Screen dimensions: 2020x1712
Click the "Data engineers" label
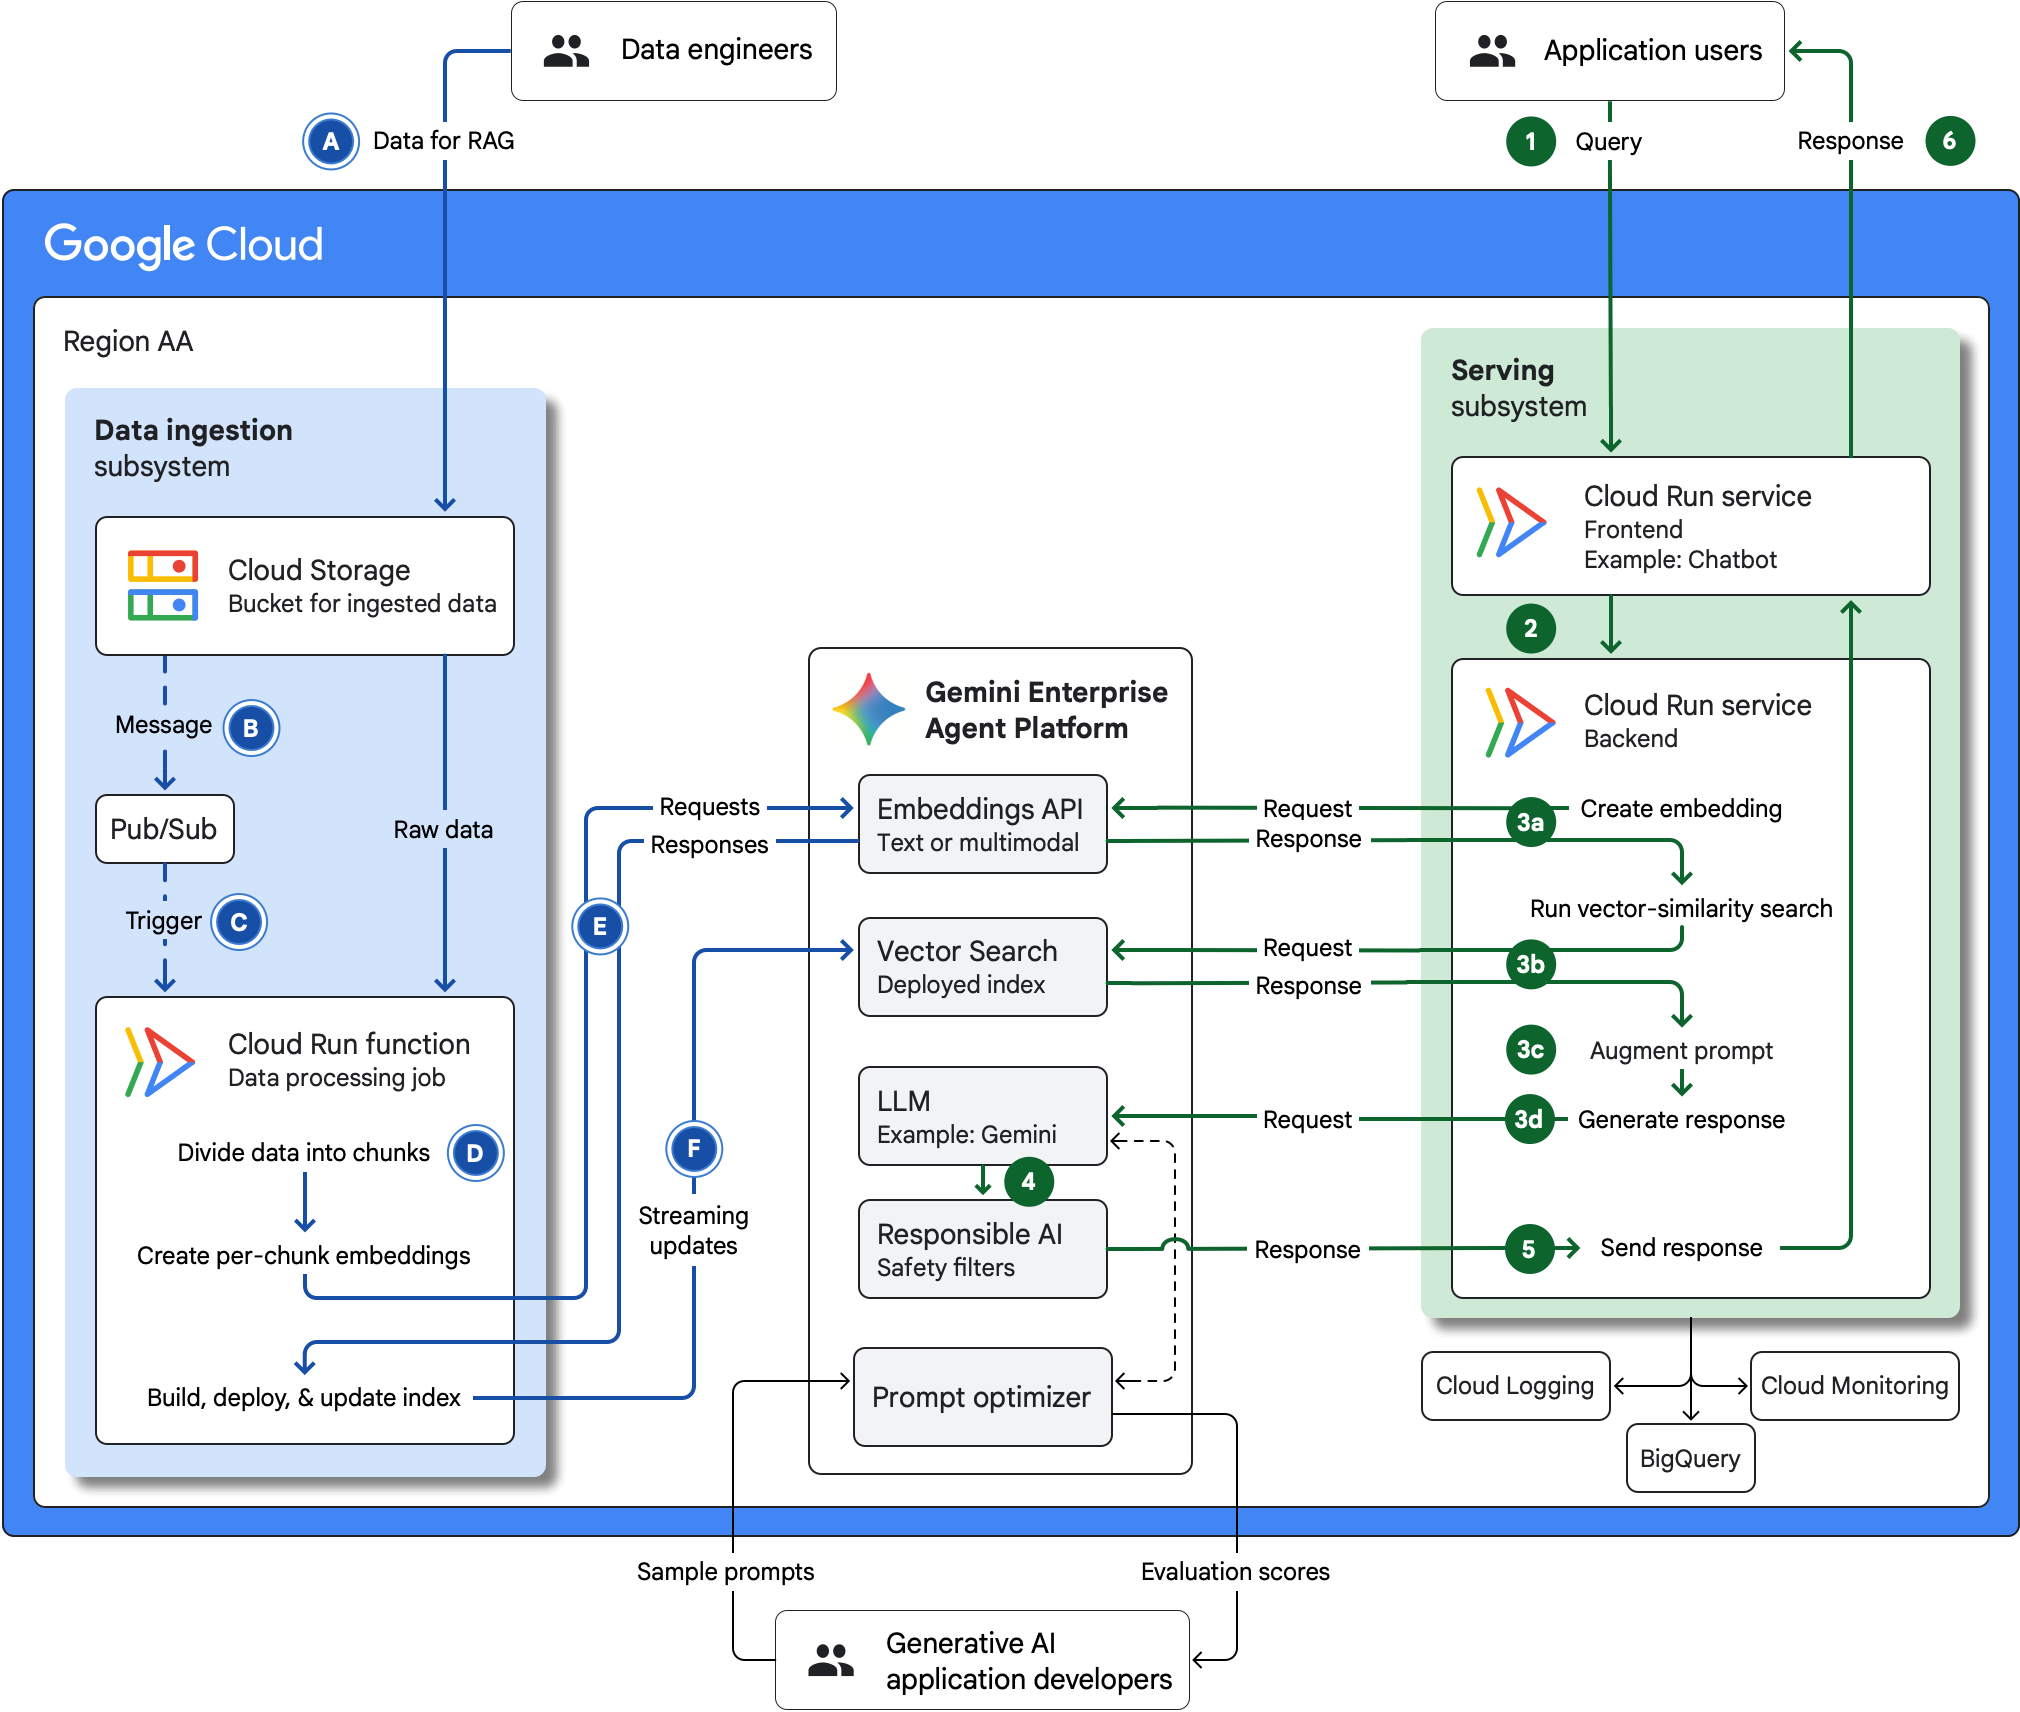716,50
